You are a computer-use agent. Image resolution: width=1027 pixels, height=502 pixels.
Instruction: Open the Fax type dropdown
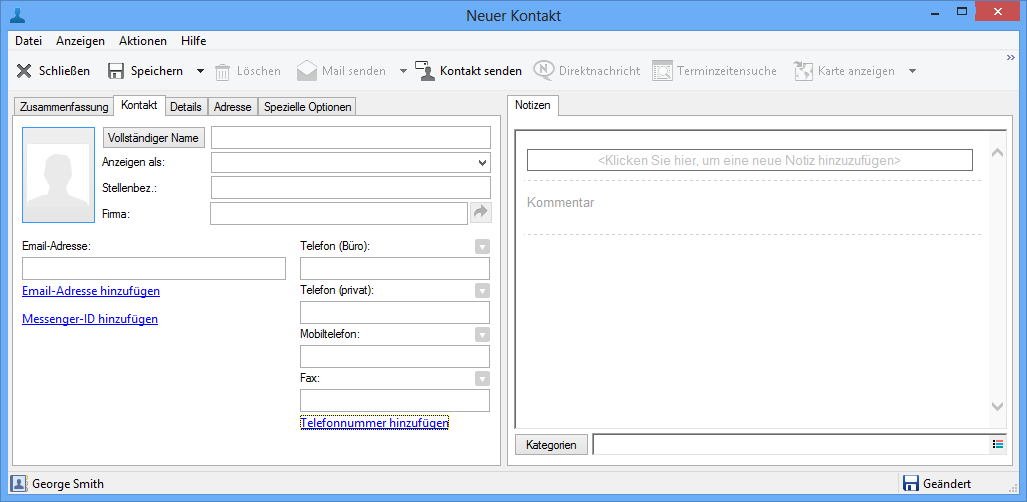point(482,379)
